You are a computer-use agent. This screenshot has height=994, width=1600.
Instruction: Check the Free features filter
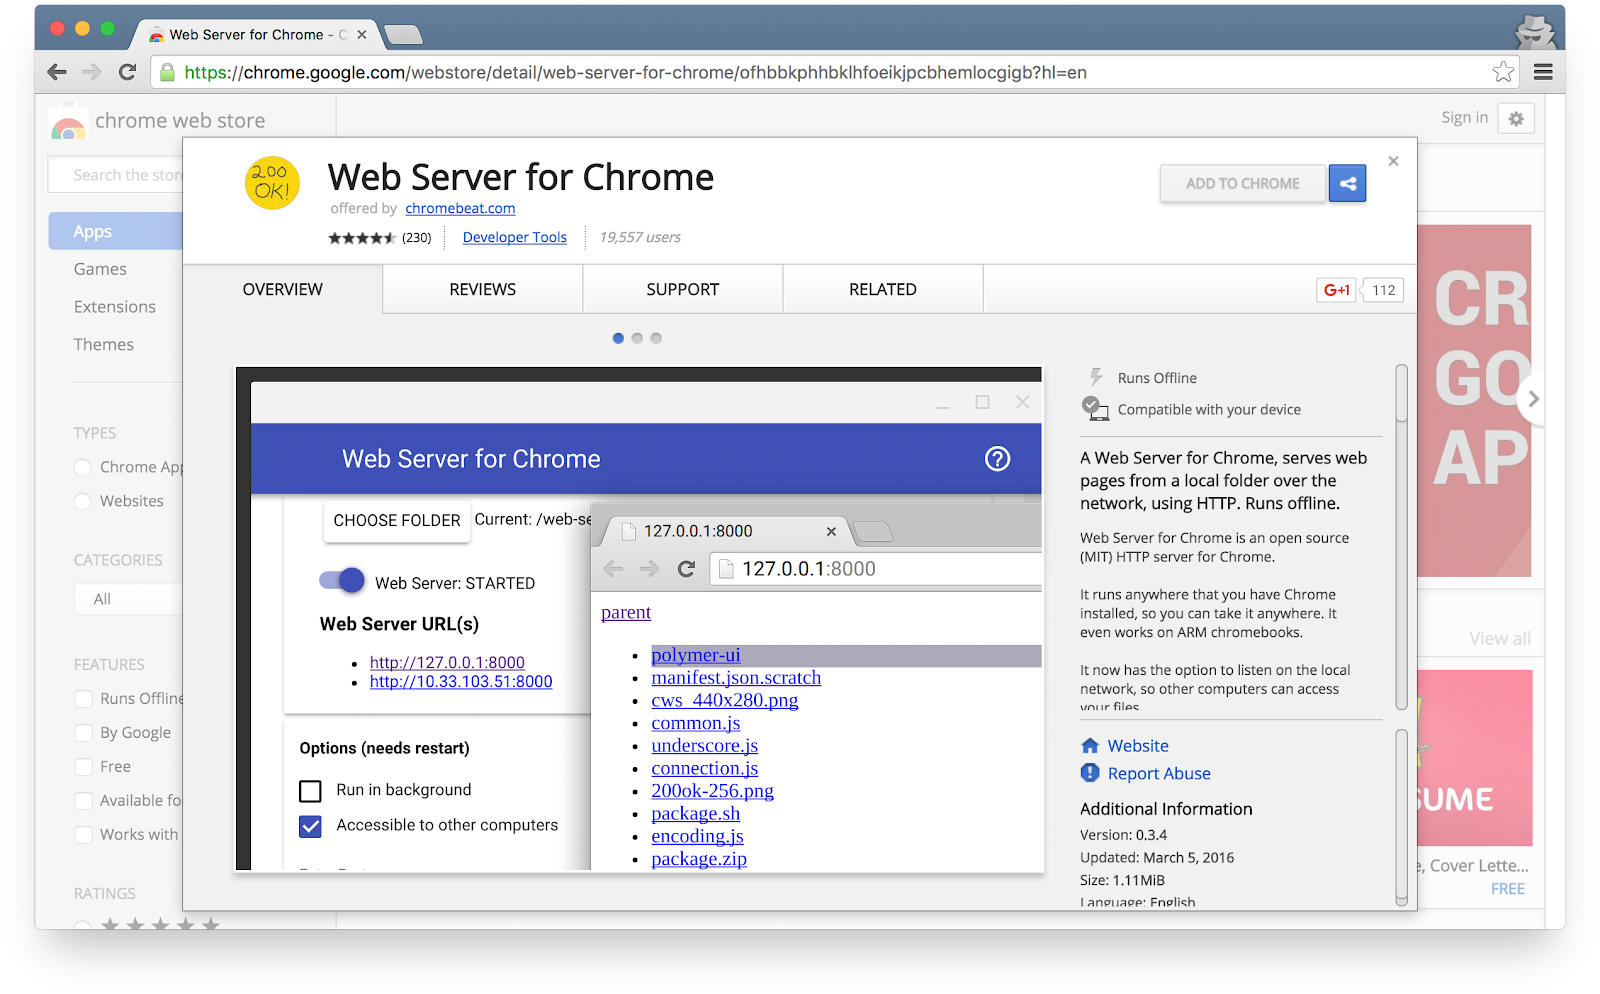pyautogui.click(x=84, y=766)
